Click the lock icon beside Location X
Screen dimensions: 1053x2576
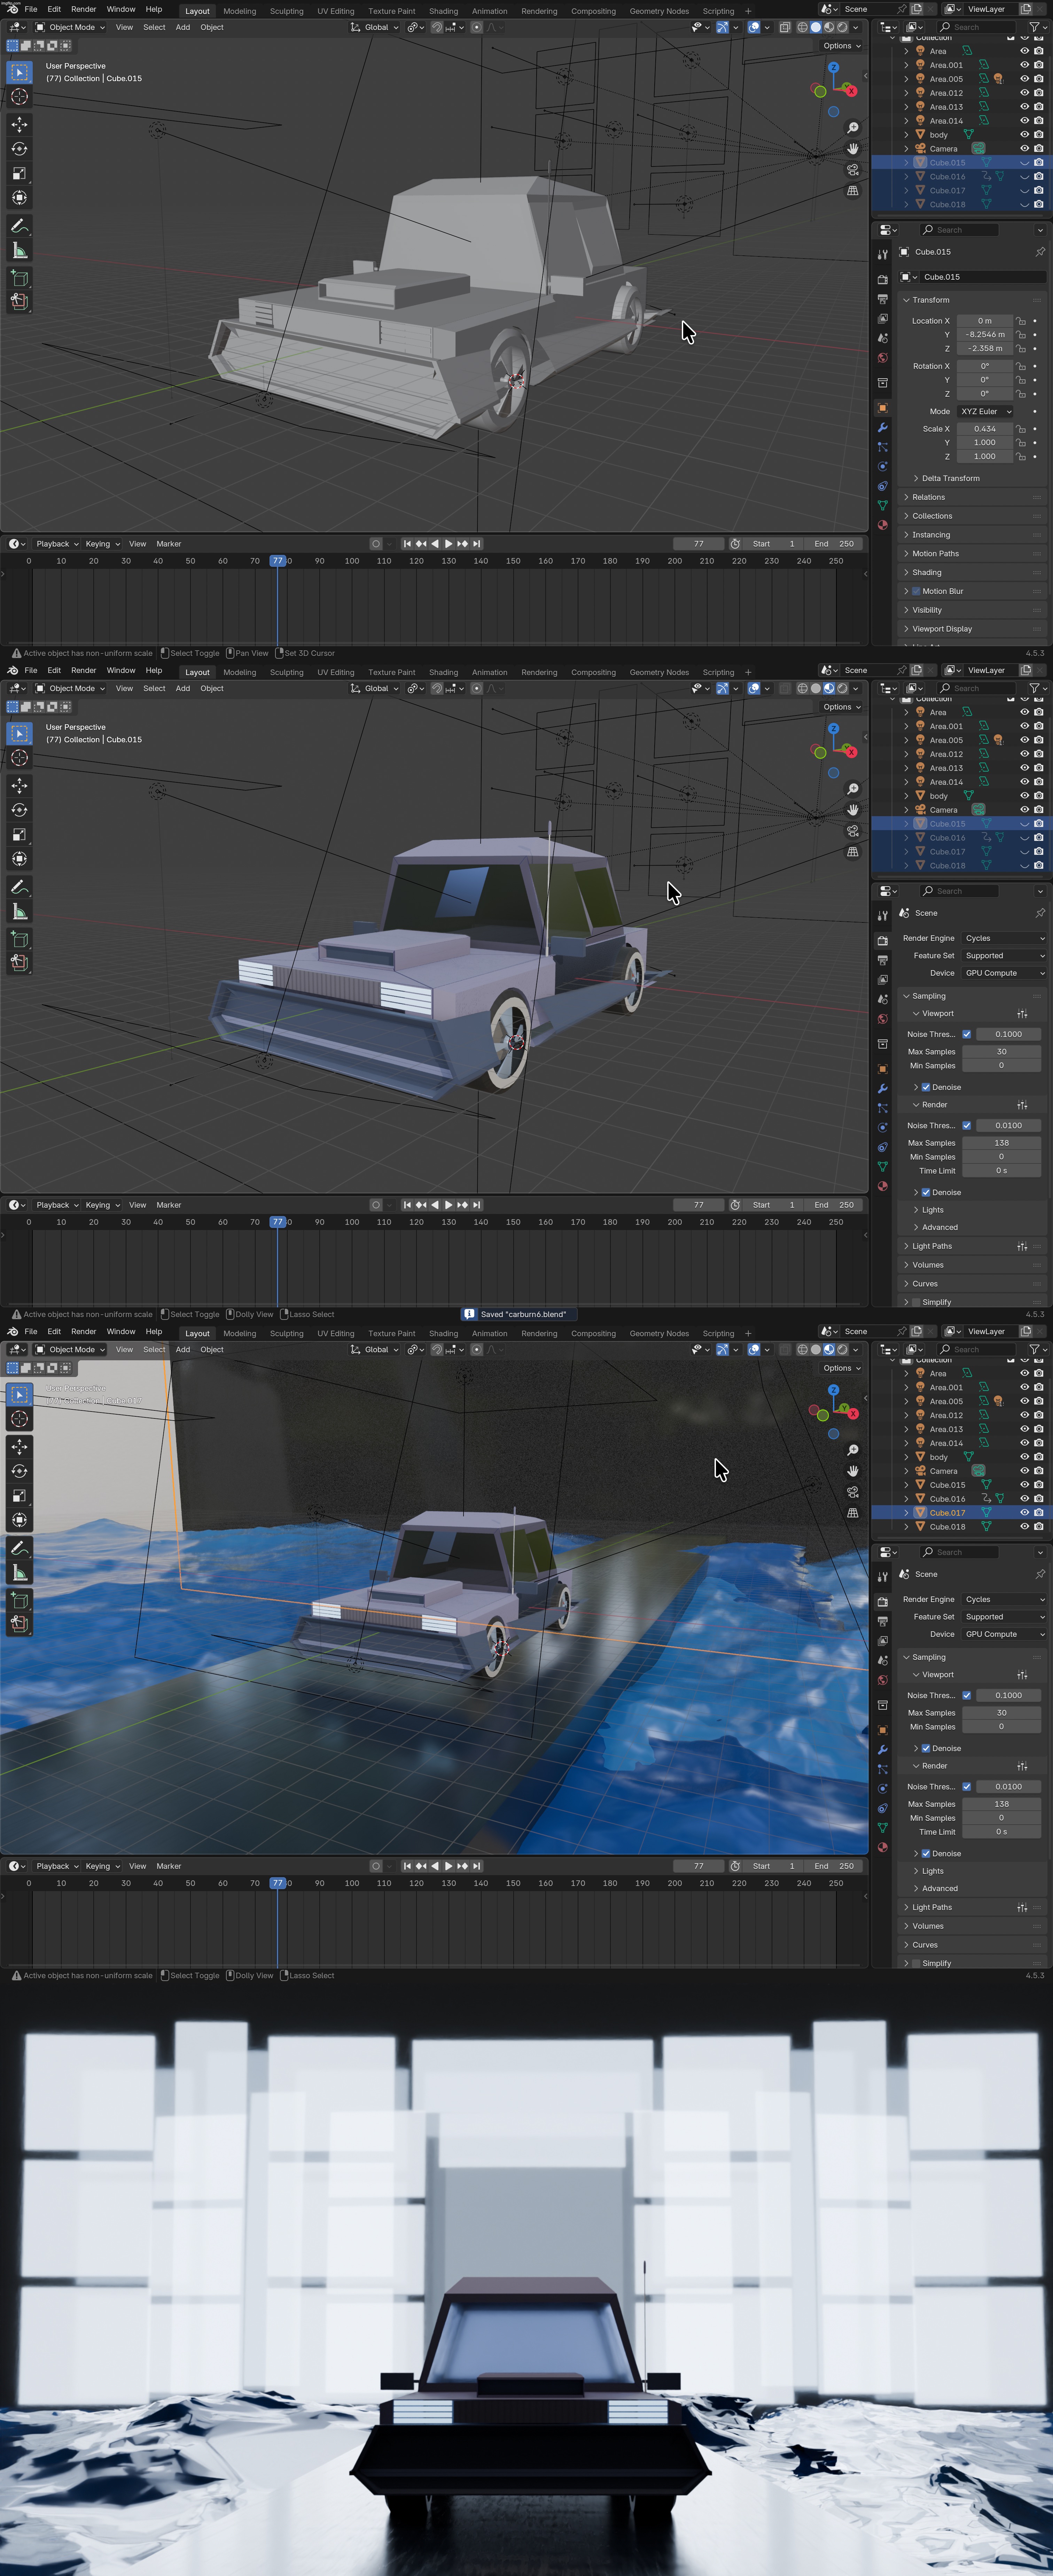coord(1021,321)
